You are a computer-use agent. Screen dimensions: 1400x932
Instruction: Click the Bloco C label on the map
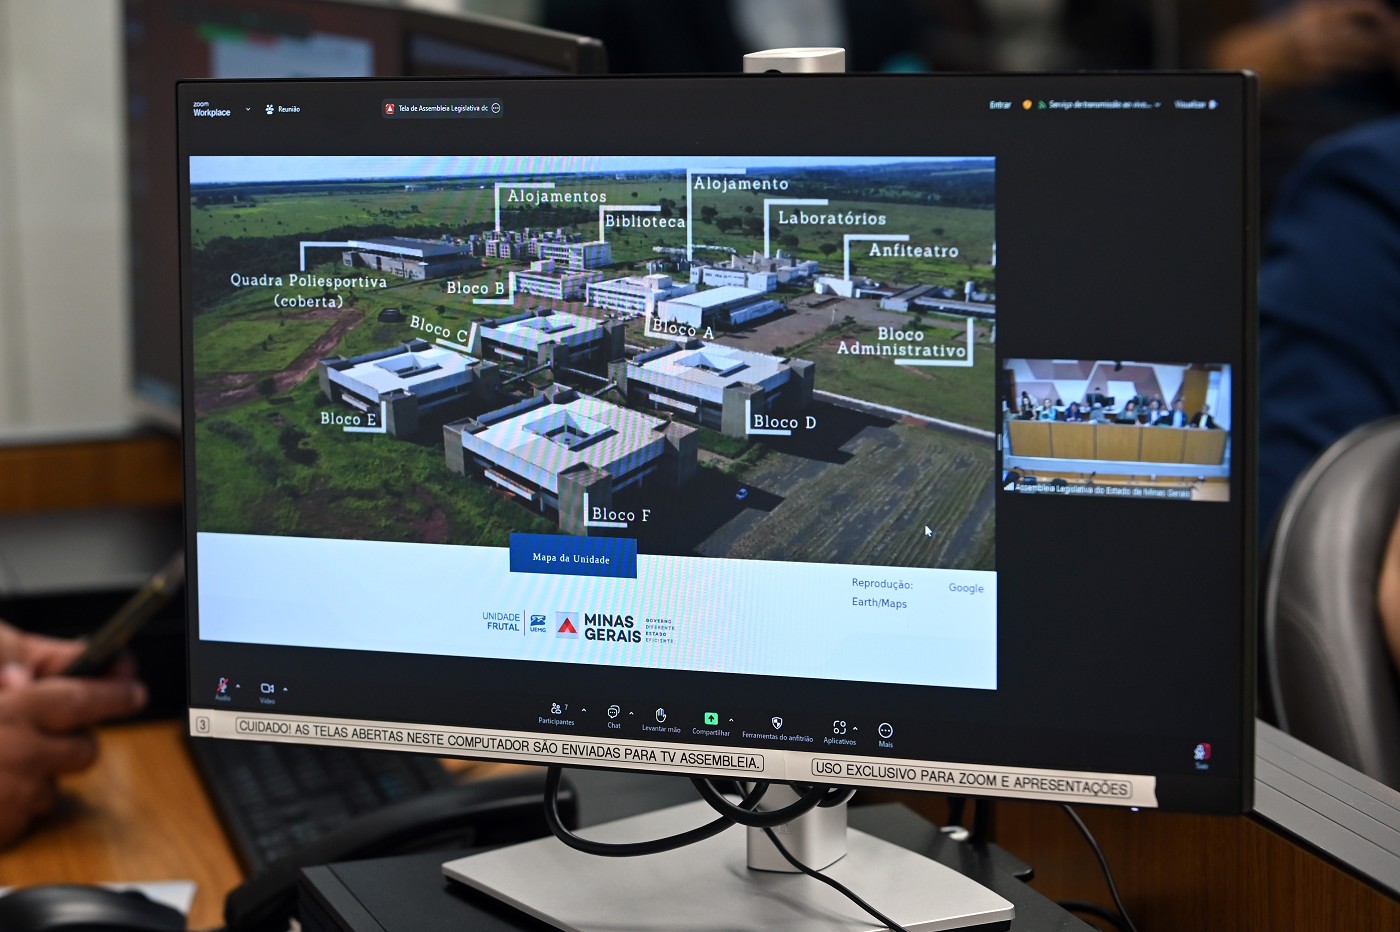439,328
